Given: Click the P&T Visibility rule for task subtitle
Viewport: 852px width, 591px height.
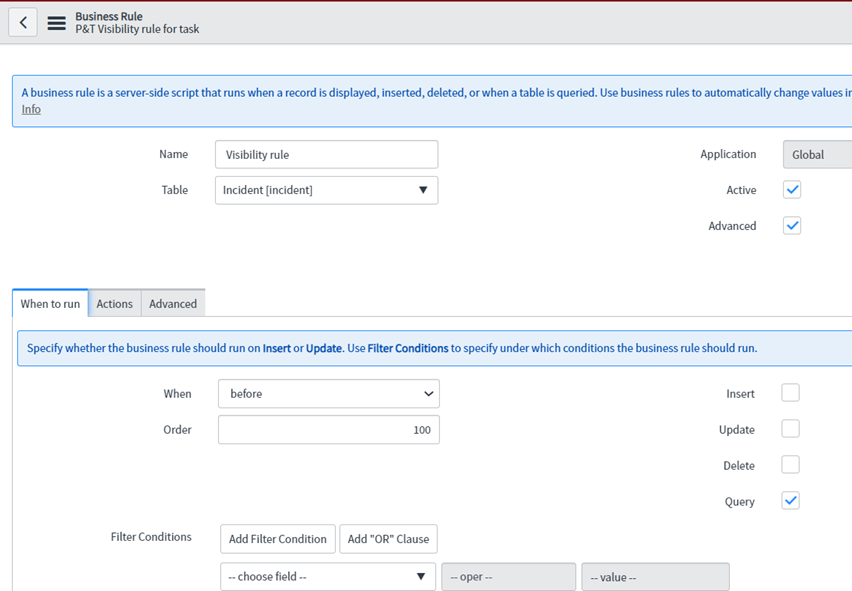Looking at the screenshot, I should 137,29.
